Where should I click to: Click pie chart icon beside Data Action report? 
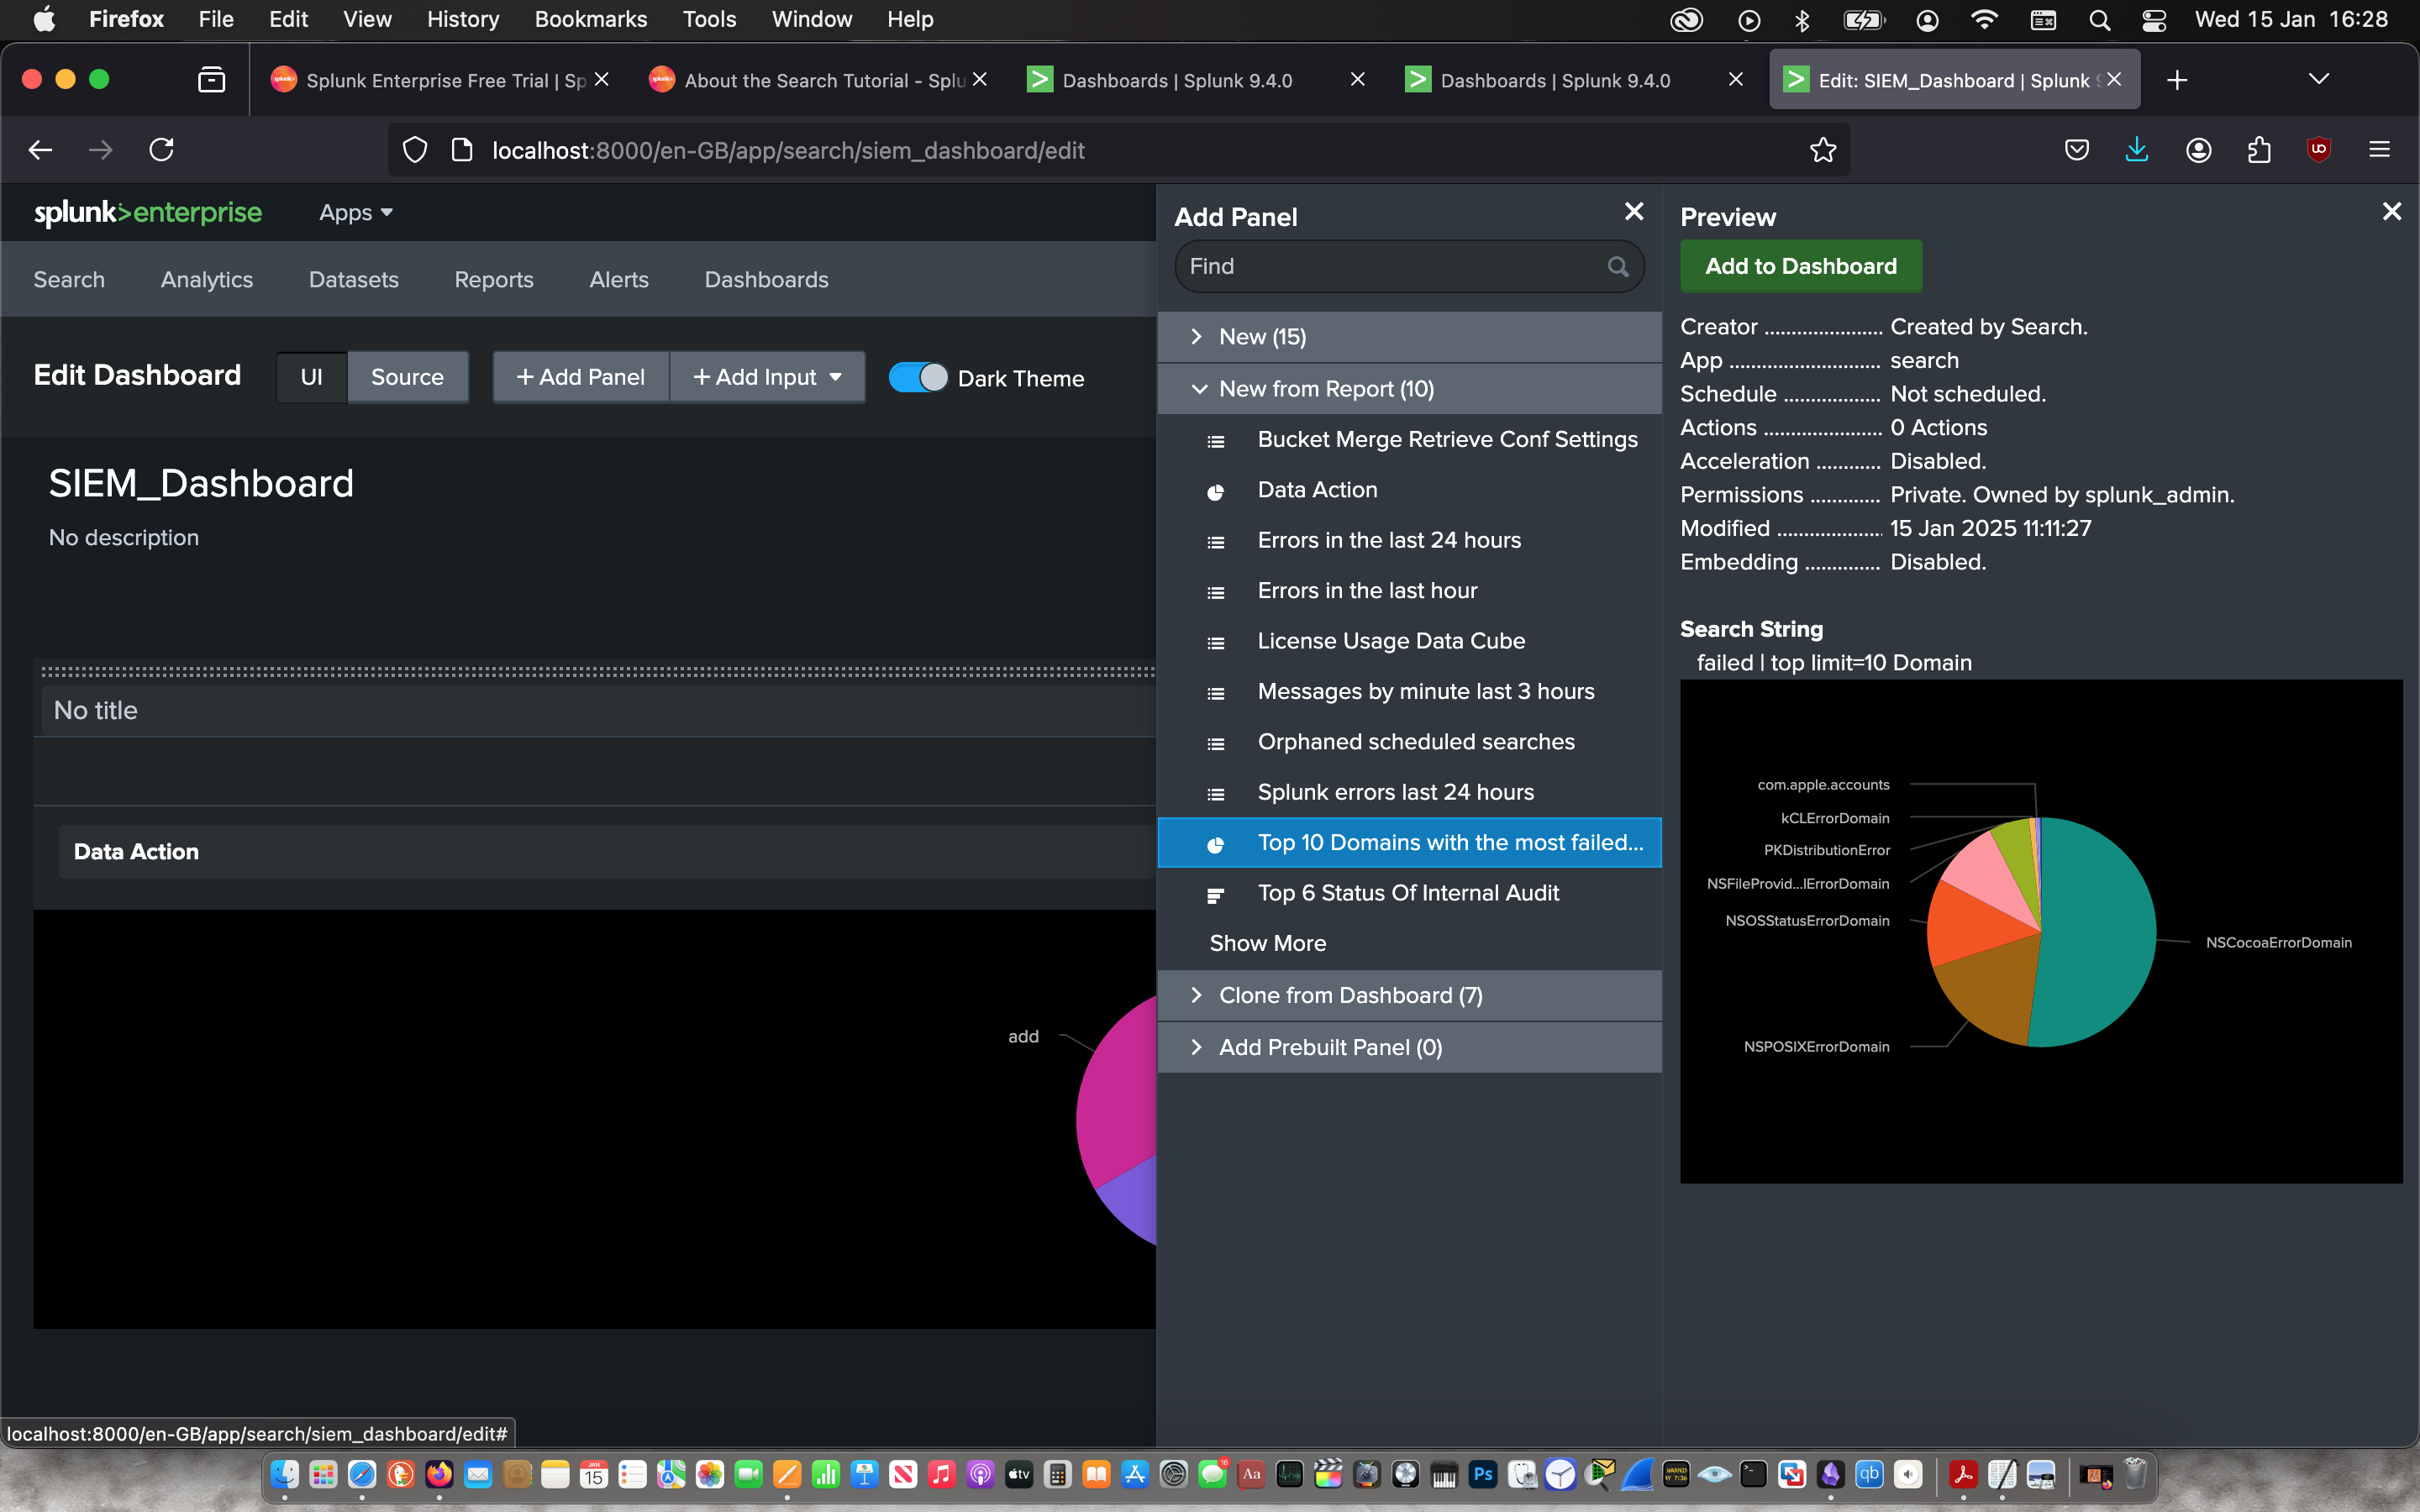coord(1215,491)
